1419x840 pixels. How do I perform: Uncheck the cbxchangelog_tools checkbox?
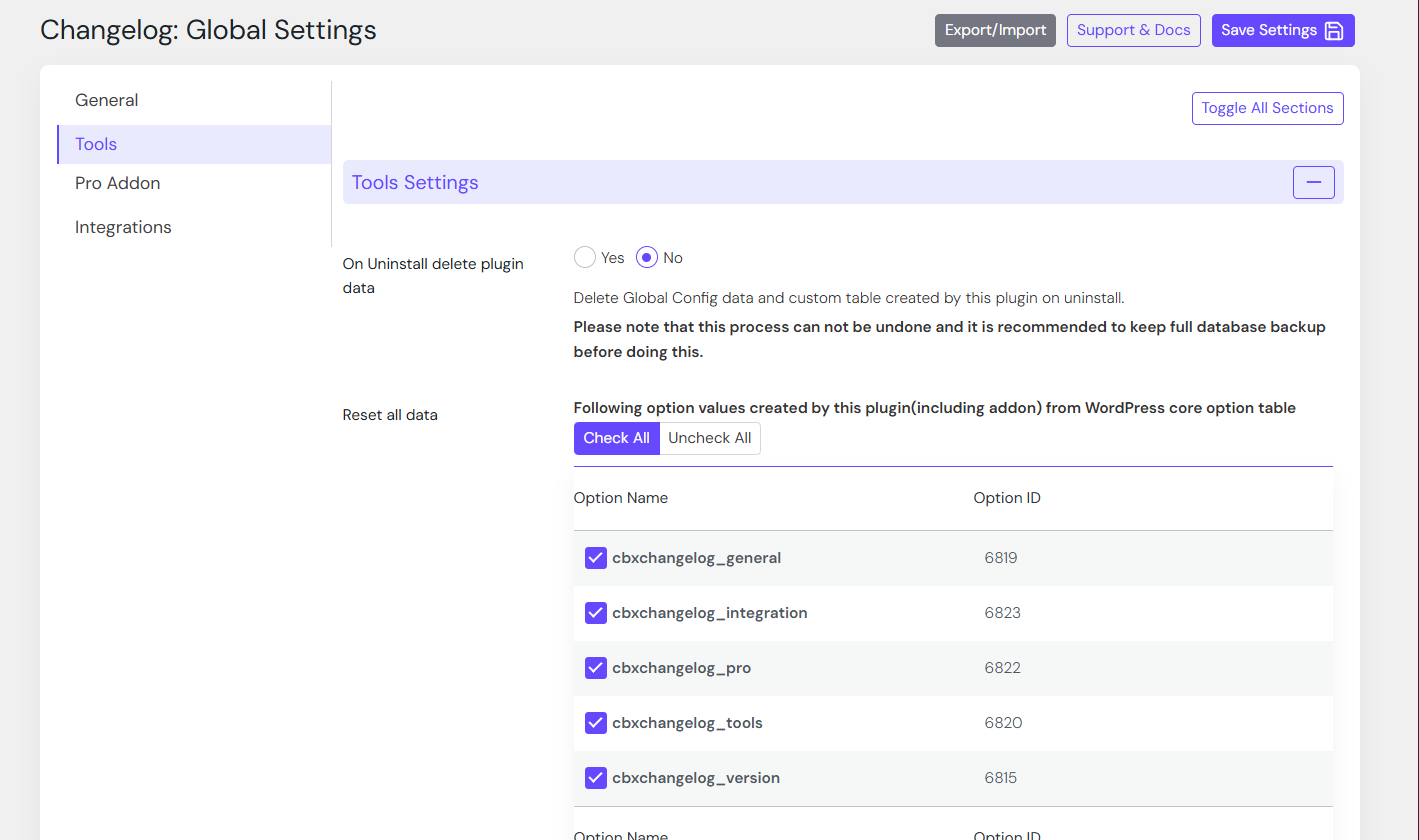tap(596, 723)
